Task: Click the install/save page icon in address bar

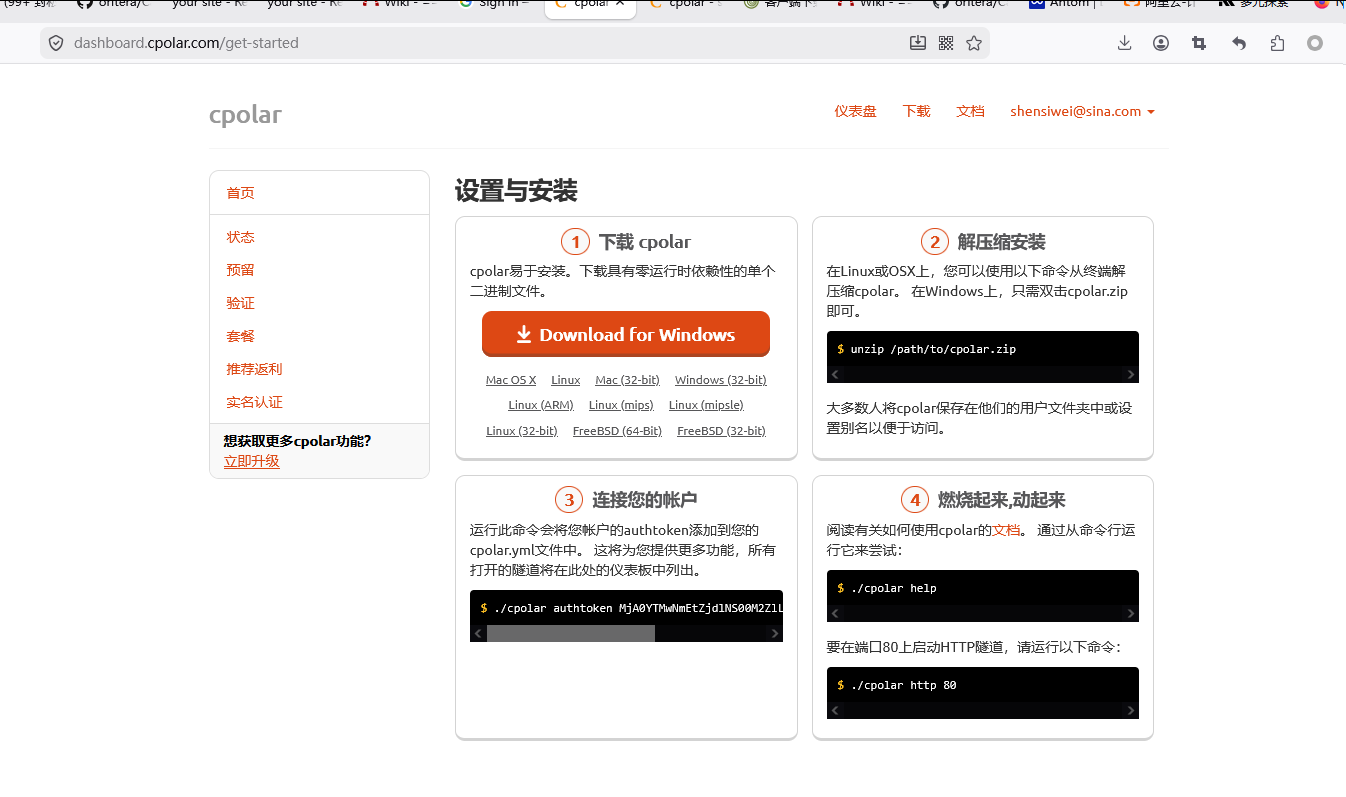Action: 918,43
